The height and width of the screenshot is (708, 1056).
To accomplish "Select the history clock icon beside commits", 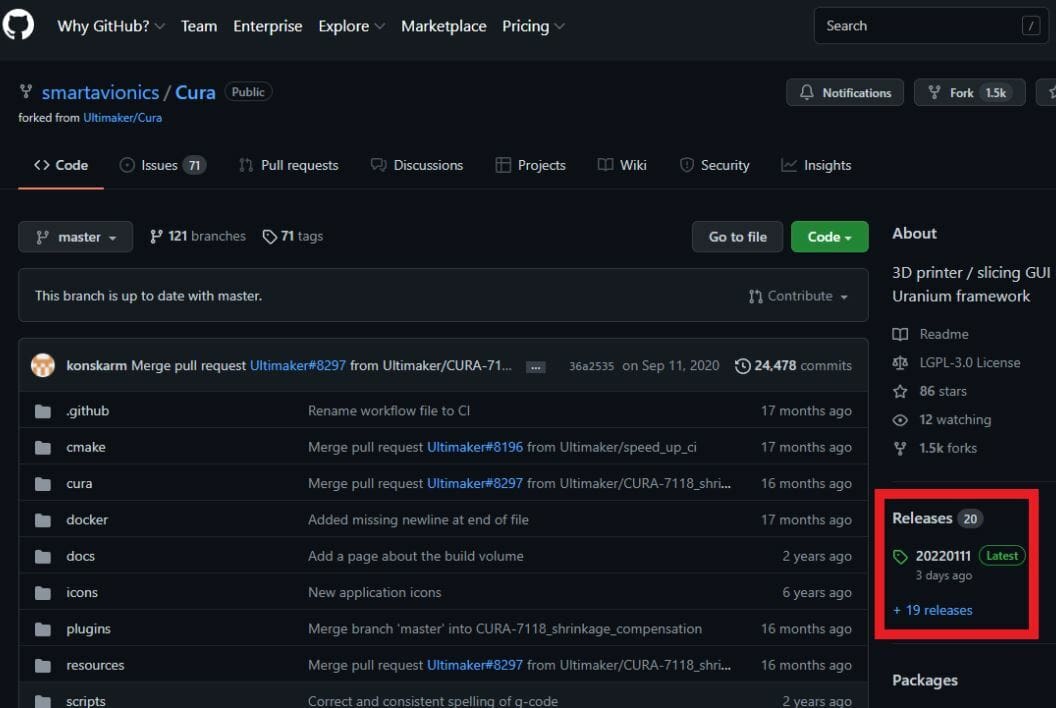I will (742, 366).
